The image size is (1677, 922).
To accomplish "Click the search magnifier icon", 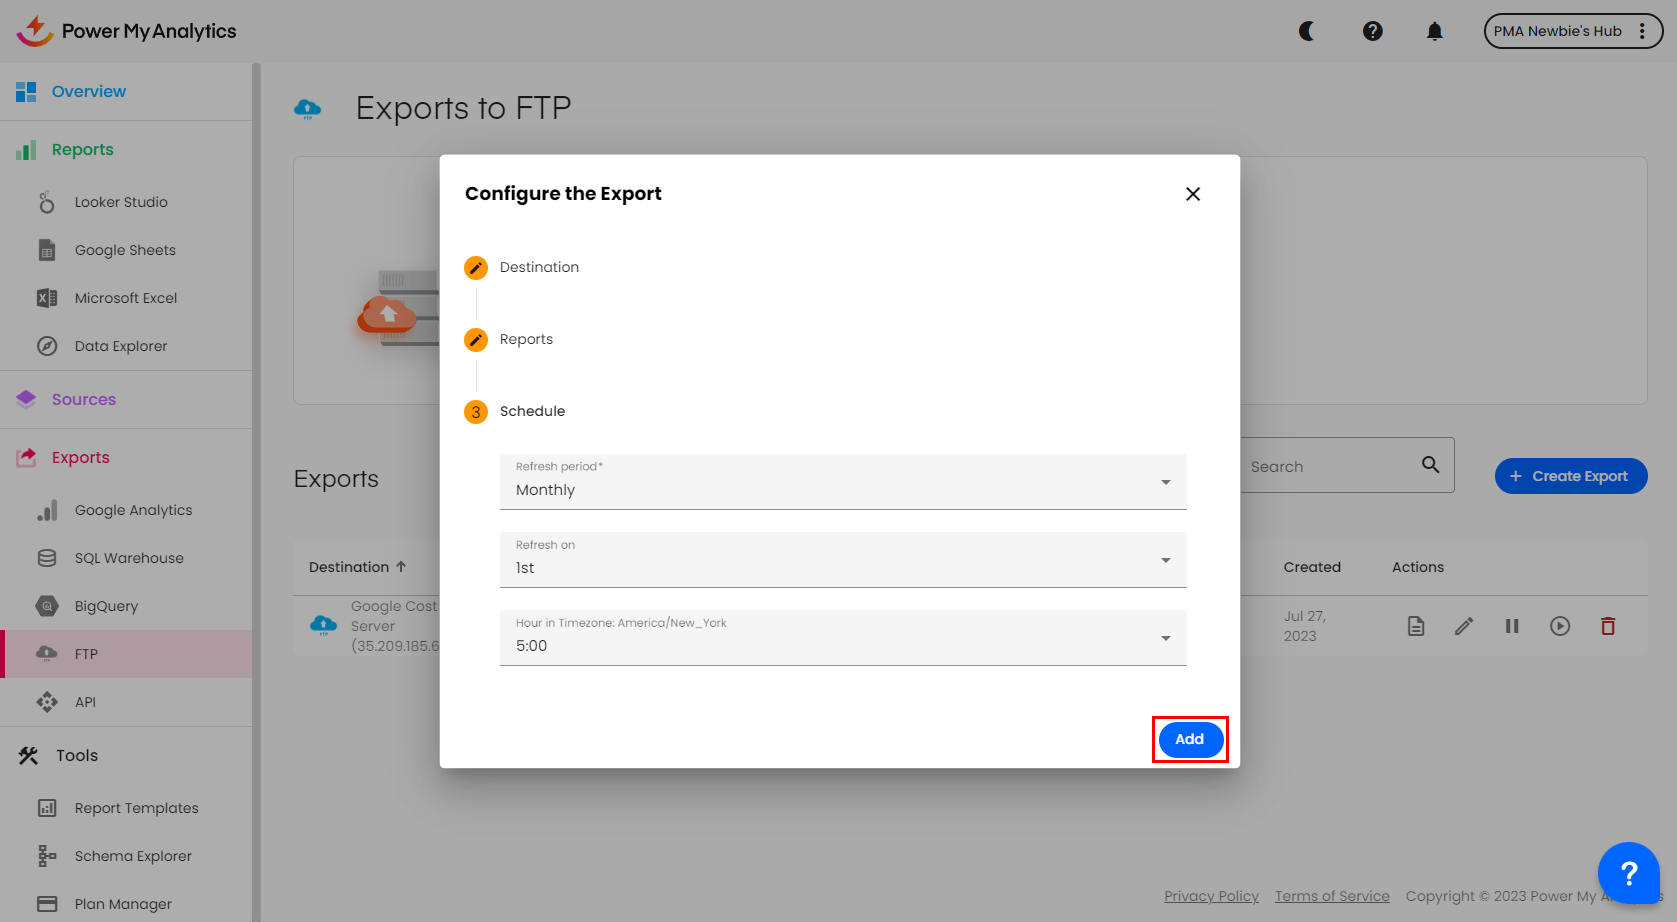I will tap(1431, 465).
